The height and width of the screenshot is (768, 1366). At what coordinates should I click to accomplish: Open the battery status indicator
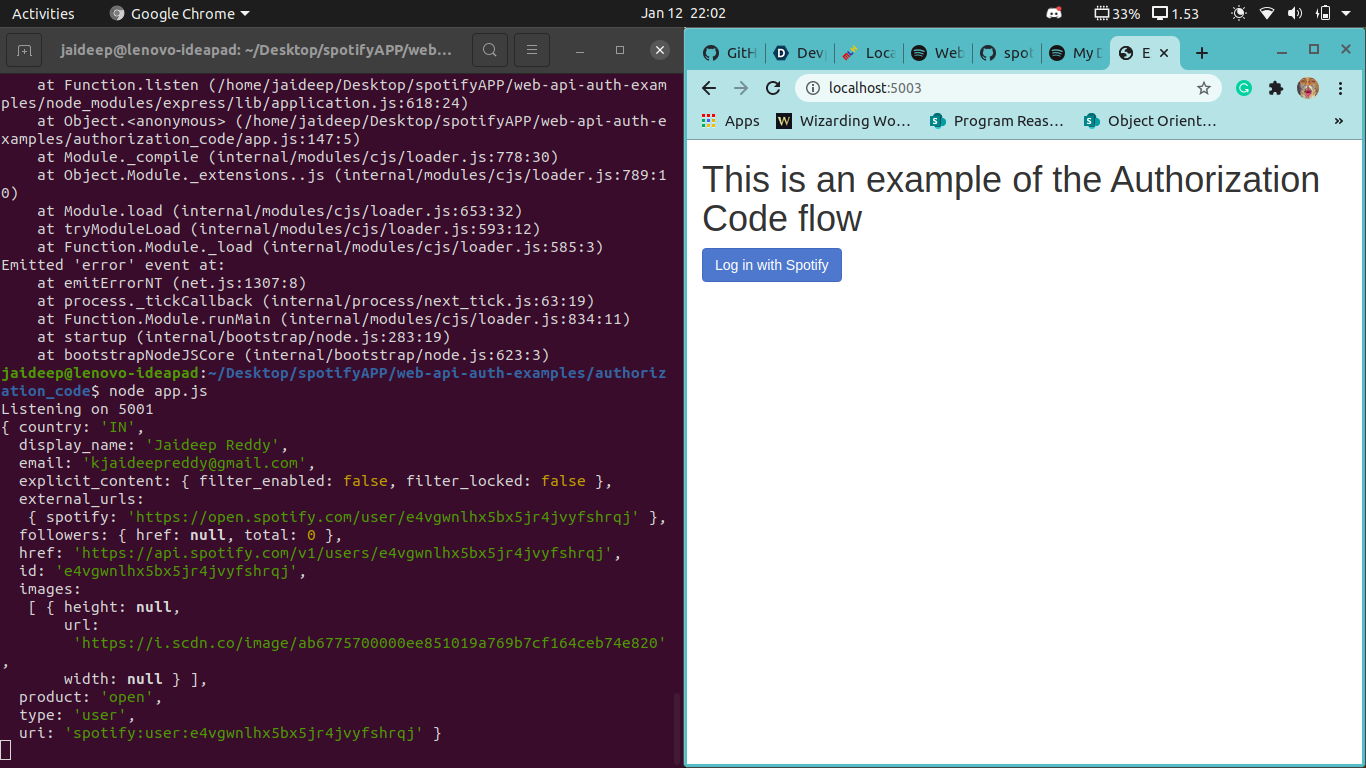pyautogui.click(x=1323, y=14)
